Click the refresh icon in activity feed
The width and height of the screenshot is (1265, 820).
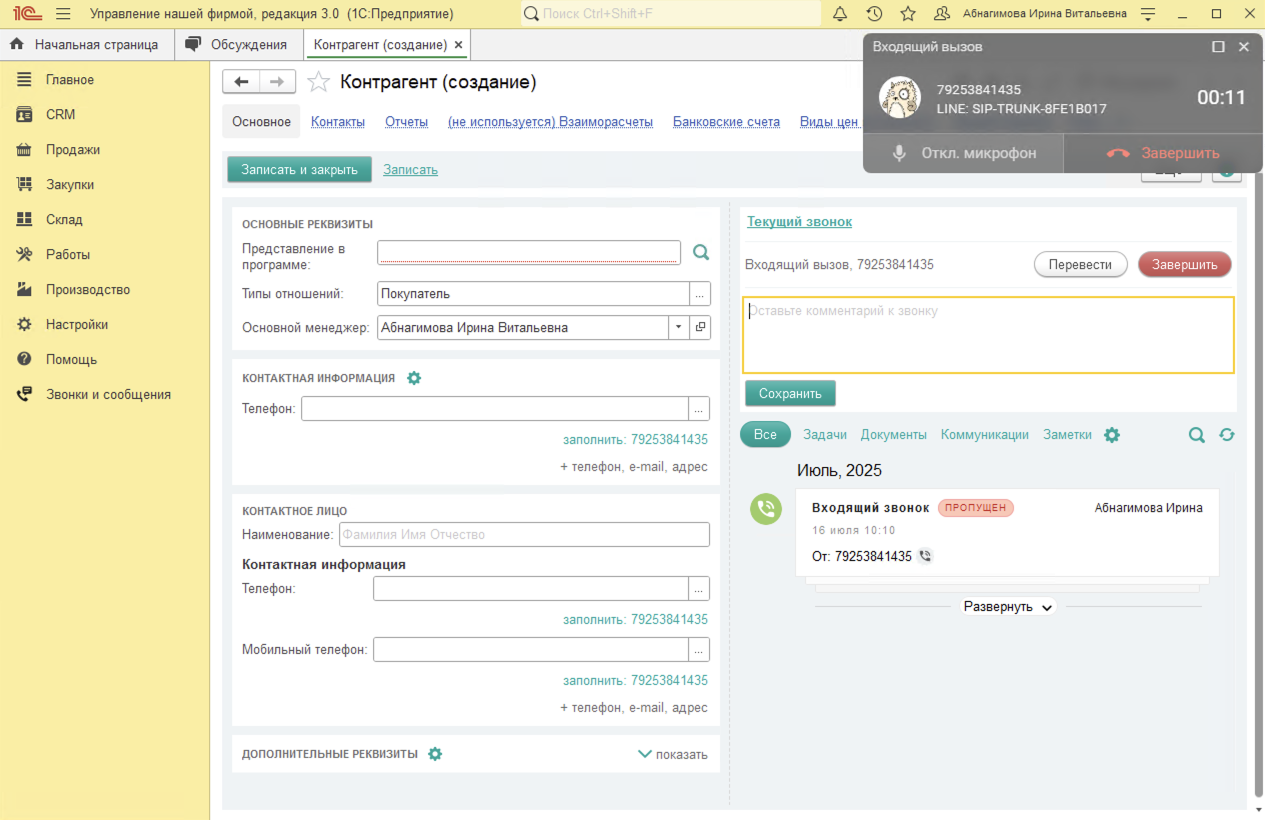pos(1227,435)
